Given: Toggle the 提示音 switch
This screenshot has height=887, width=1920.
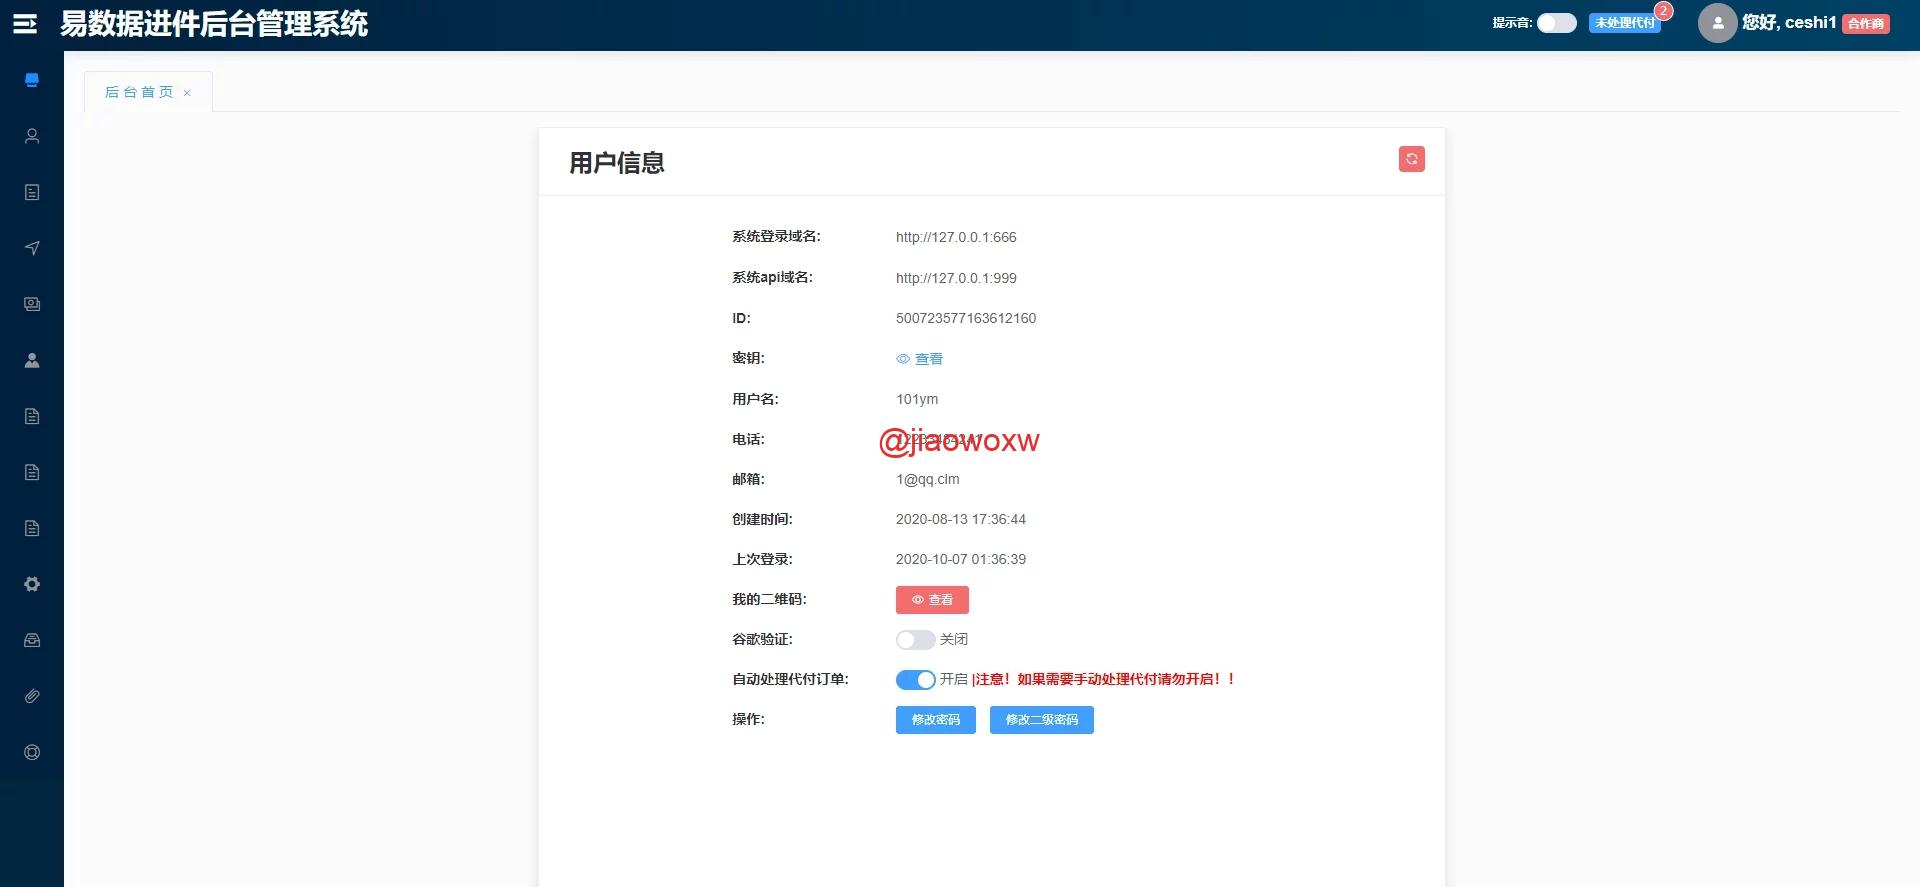Looking at the screenshot, I should [1556, 23].
